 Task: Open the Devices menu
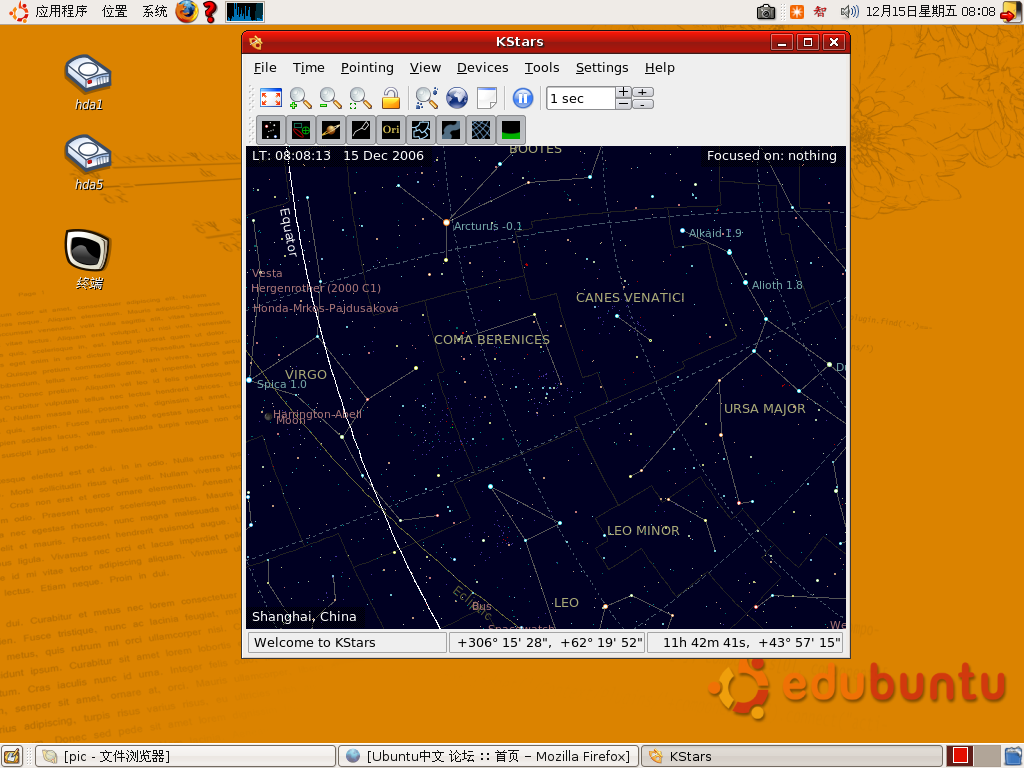pyautogui.click(x=483, y=68)
